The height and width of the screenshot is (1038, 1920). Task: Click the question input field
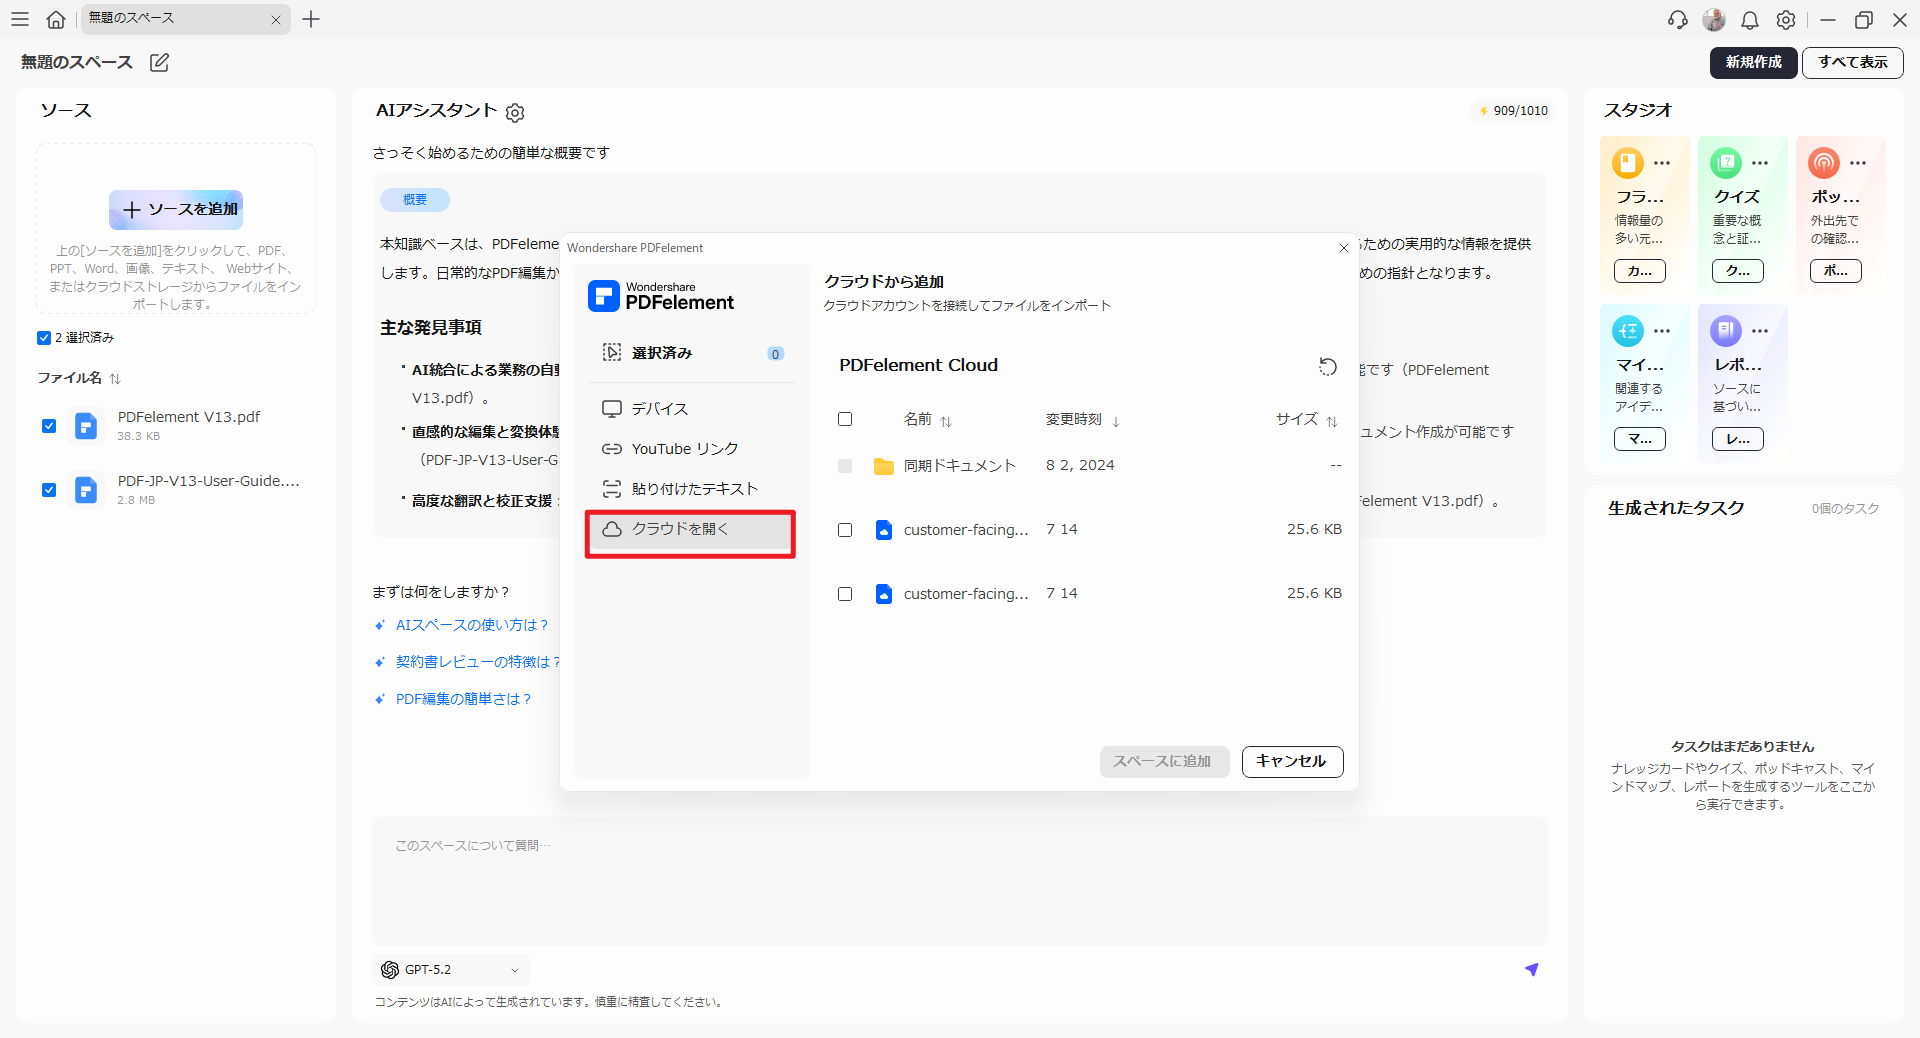tap(960, 881)
